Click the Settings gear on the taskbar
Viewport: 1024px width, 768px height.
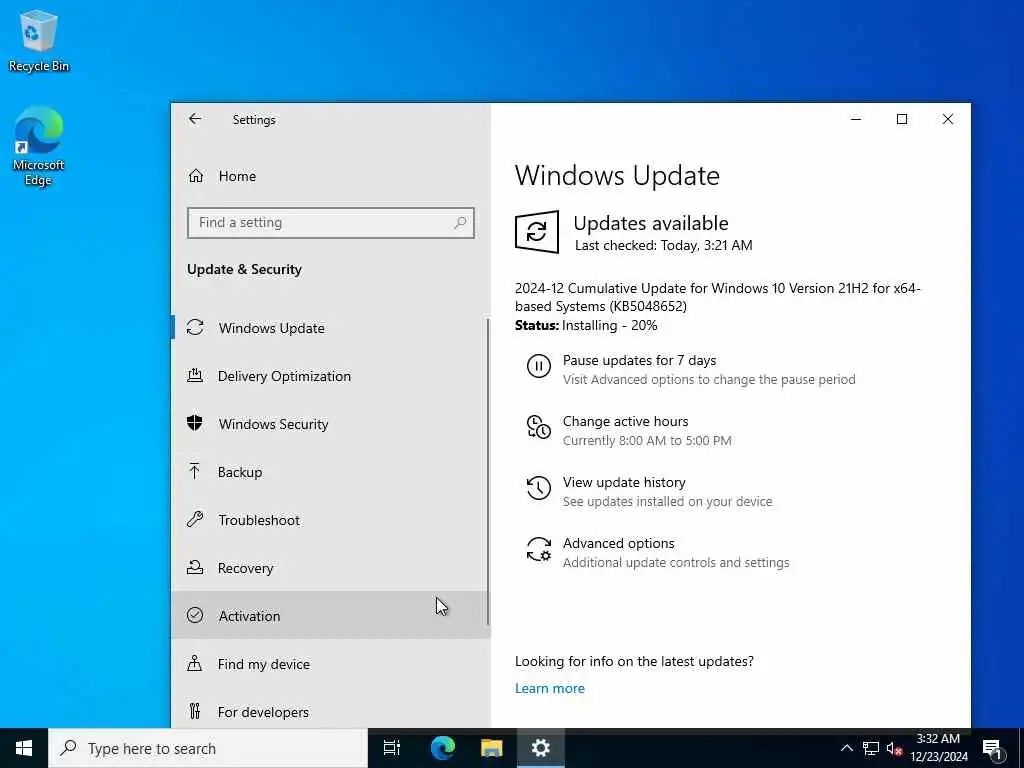(541, 748)
